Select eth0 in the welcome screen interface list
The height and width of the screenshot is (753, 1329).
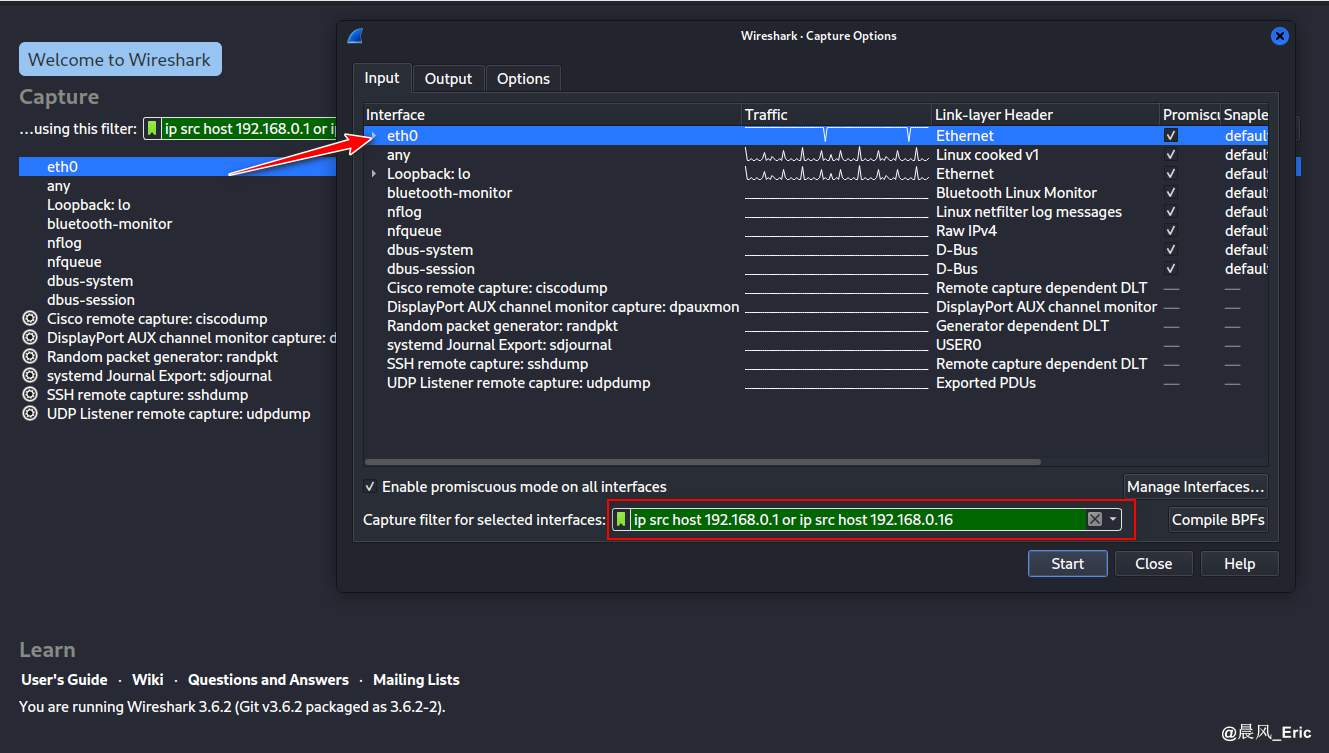pyautogui.click(x=176, y=167)
